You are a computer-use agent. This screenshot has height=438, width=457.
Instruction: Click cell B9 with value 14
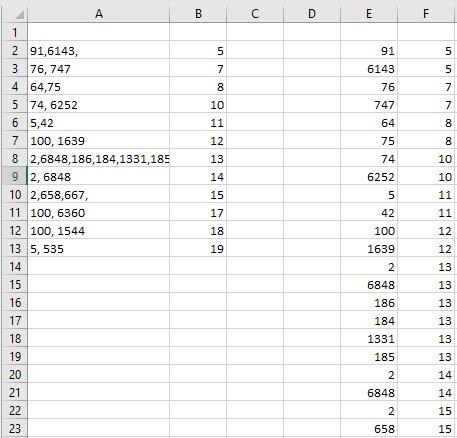[198, 177]
